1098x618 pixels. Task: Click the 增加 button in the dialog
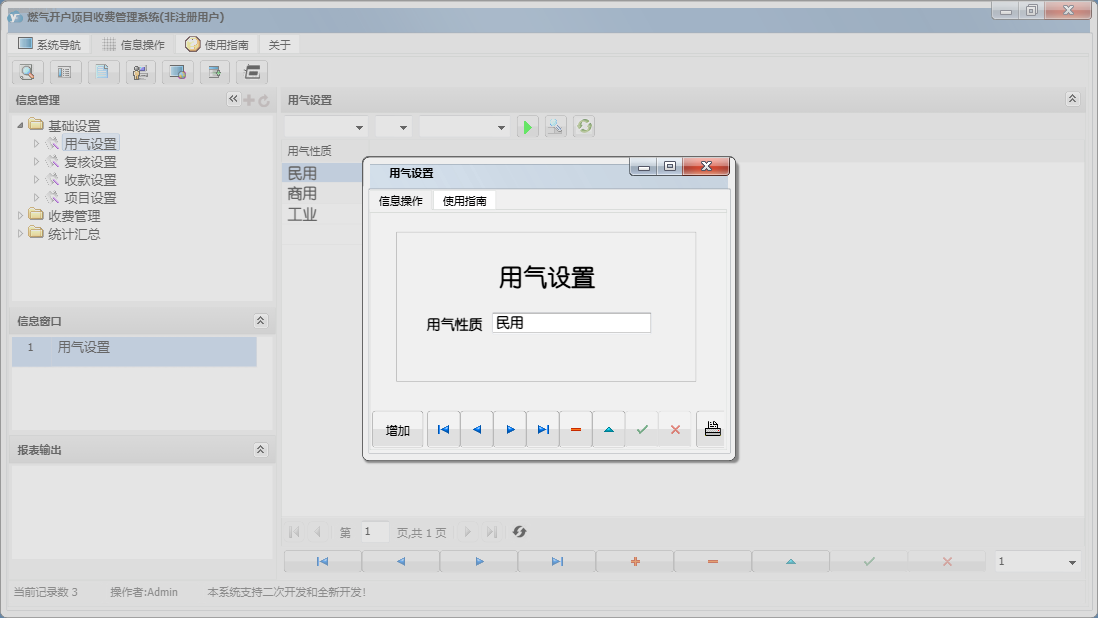tap(397, 428)
